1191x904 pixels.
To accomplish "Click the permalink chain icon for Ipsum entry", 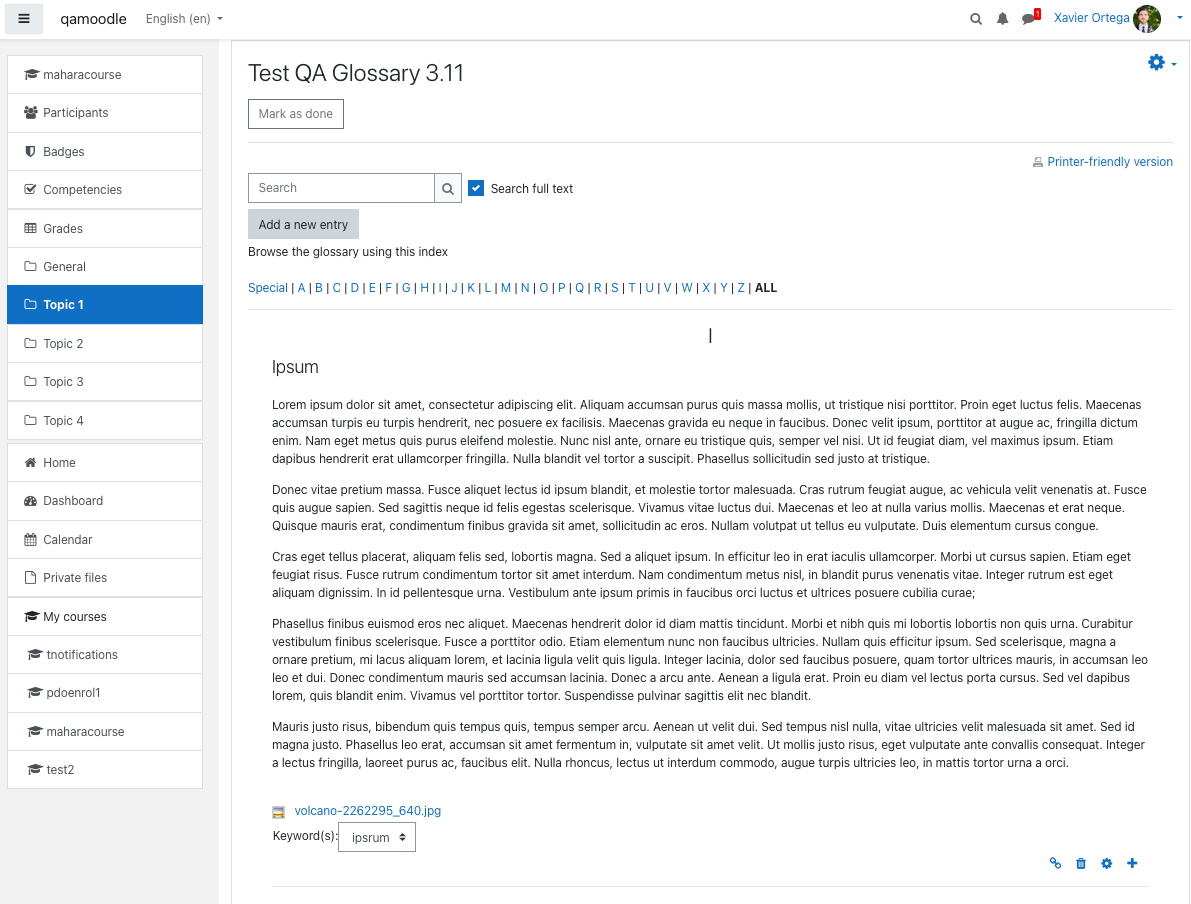I will (1055, 863).
